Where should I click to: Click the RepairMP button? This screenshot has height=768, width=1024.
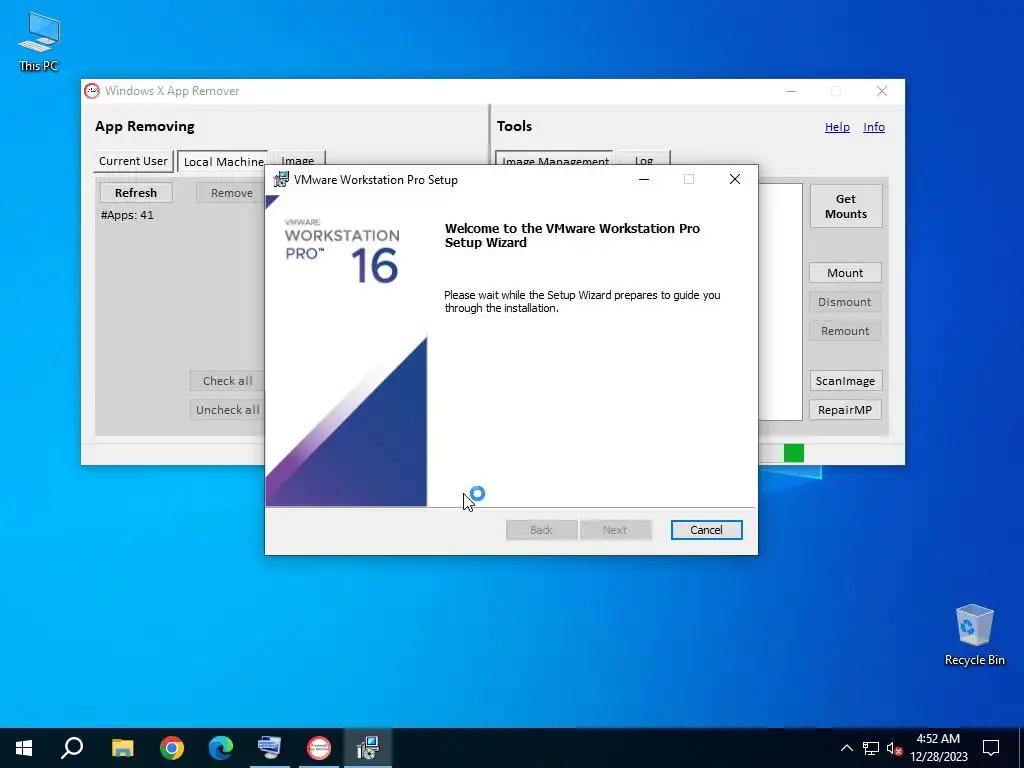(x=845, y=409)
